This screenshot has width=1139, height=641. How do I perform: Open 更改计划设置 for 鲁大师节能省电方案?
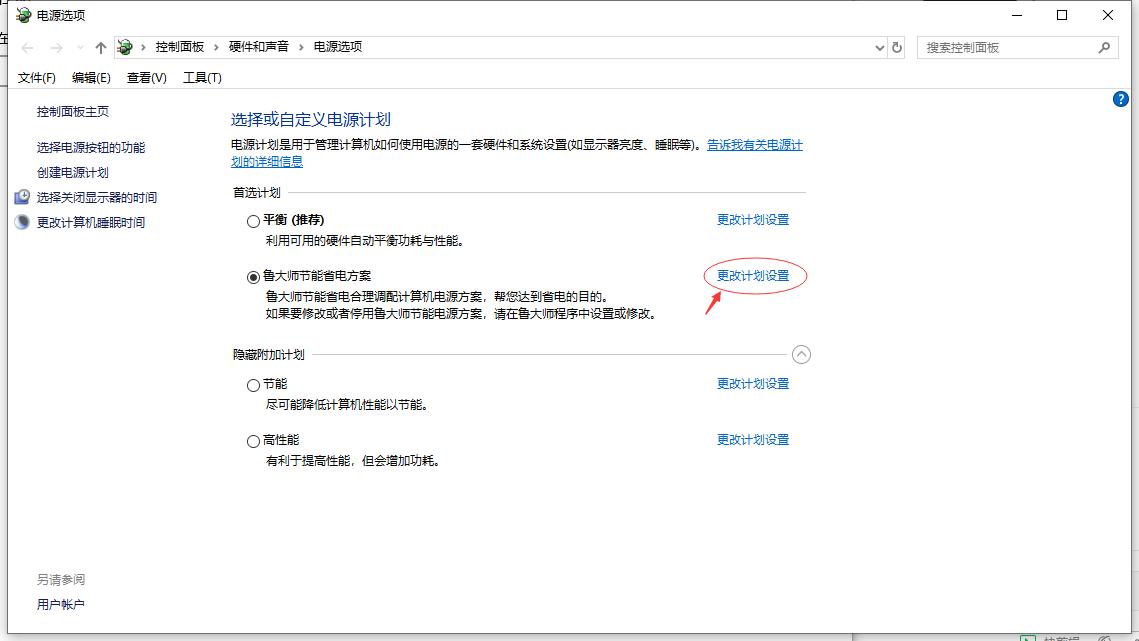[x=753, y=275]
